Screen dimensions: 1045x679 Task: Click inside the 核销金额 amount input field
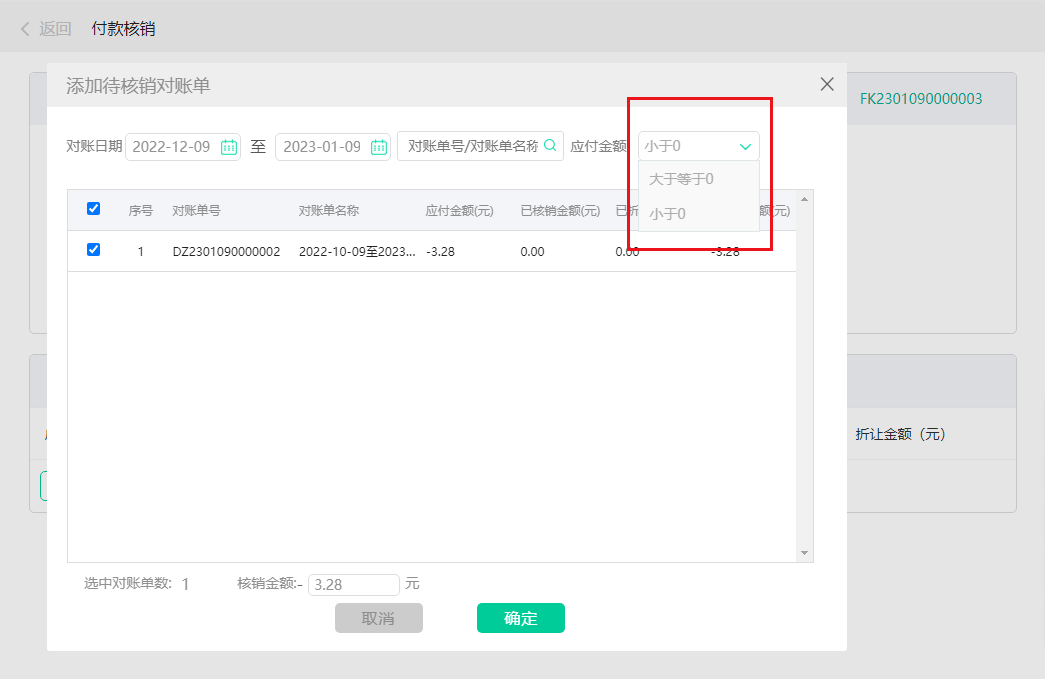coord(354,584)
